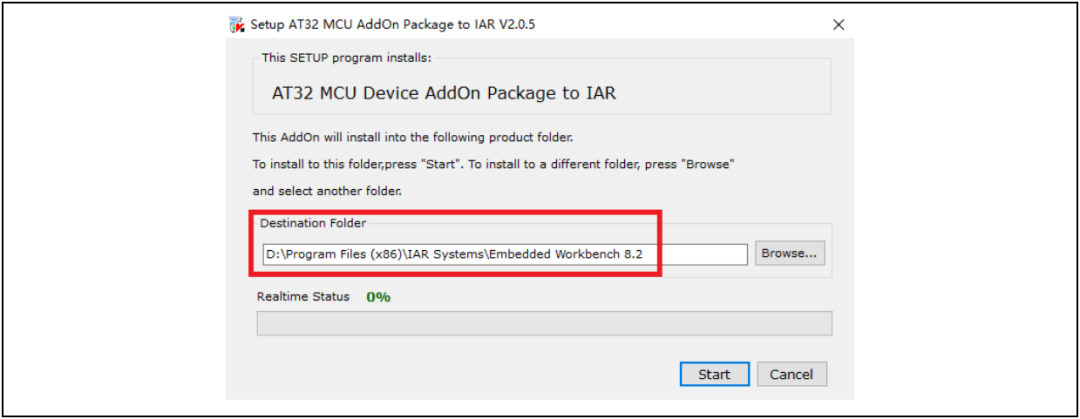Start the AddOn installation
This screenshot has height=419, width=1080.
point(714,374)
